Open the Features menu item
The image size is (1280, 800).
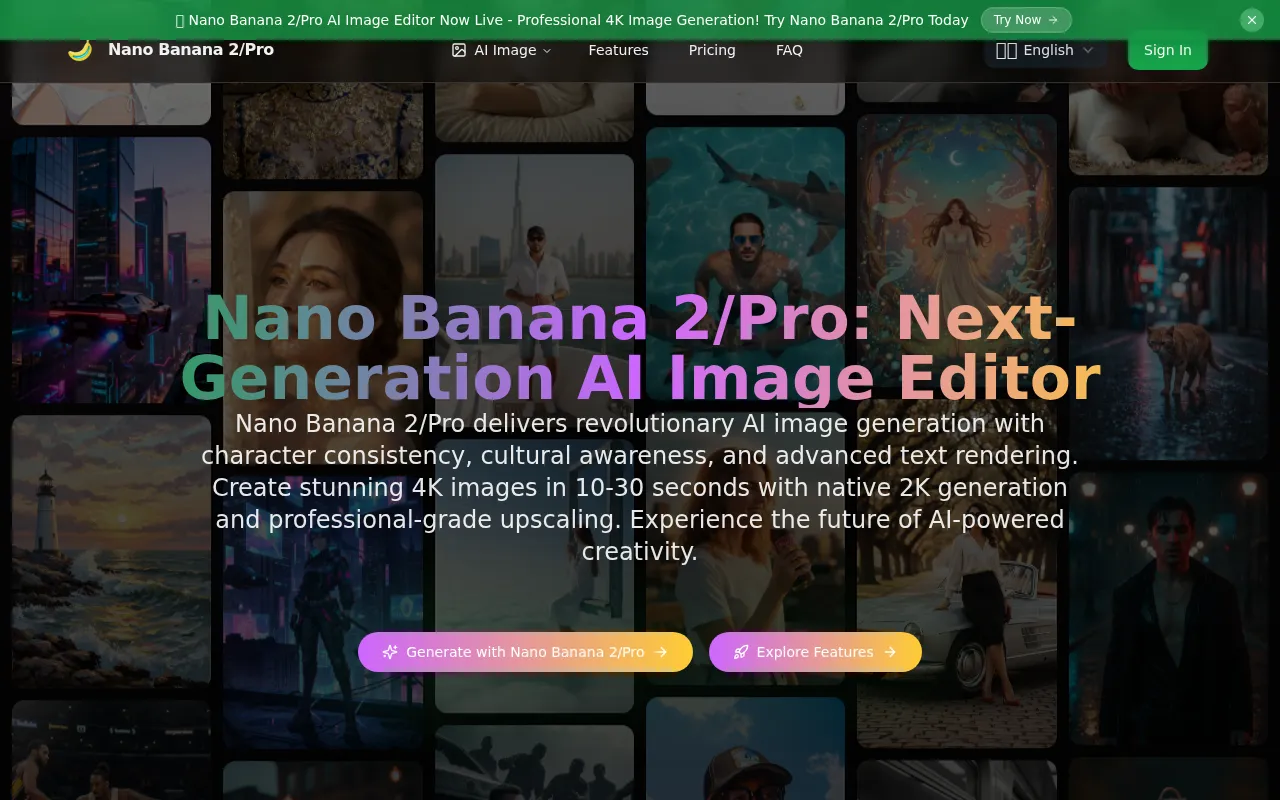pos(618,50)
